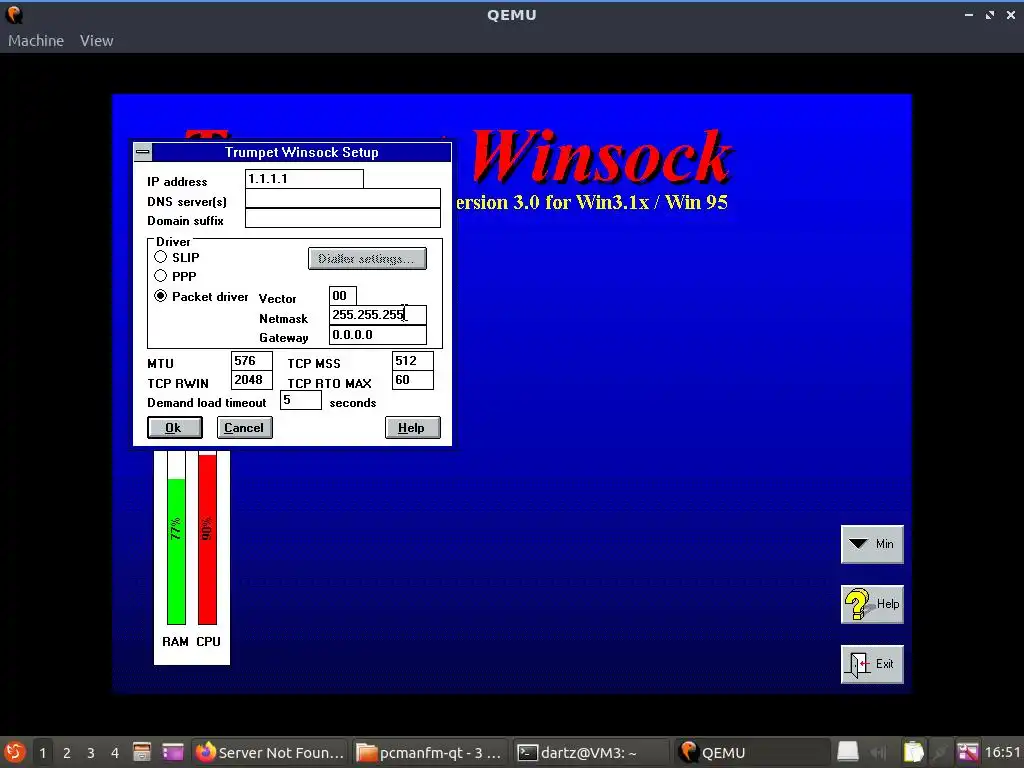Click the 16:51 clock in taskbar

pos(1002,752)
